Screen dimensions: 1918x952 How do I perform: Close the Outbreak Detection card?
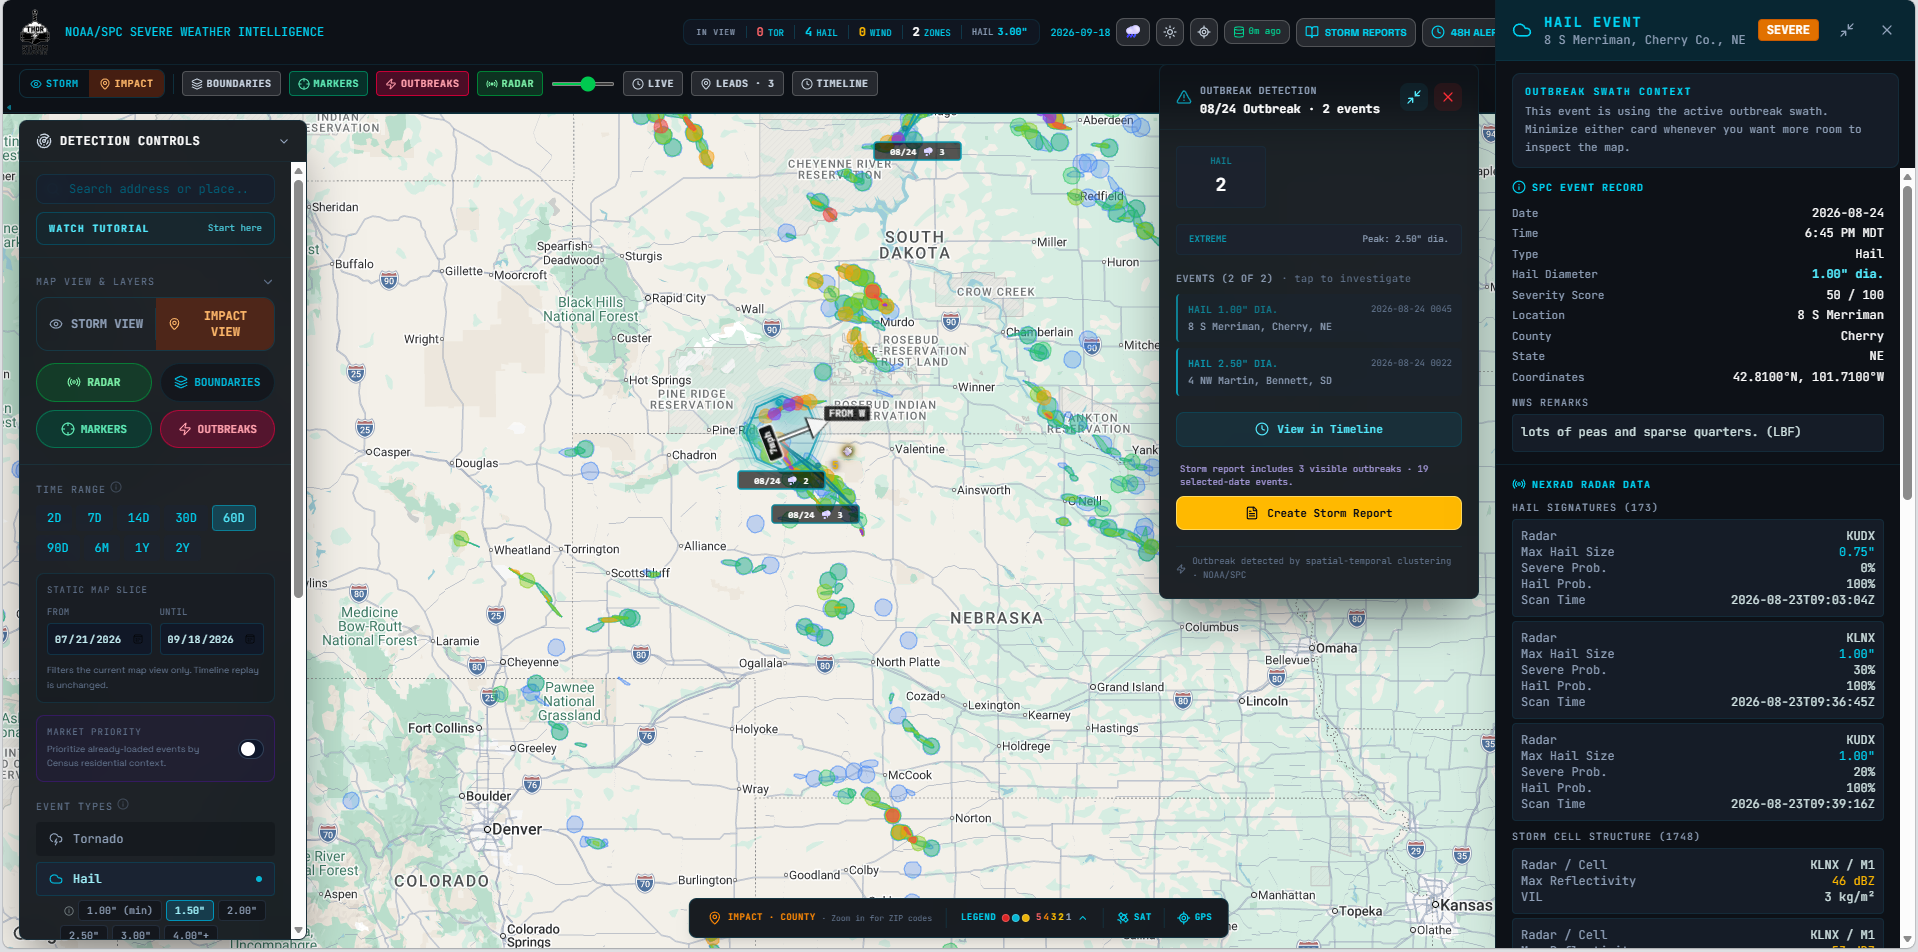pos(1448,97)
